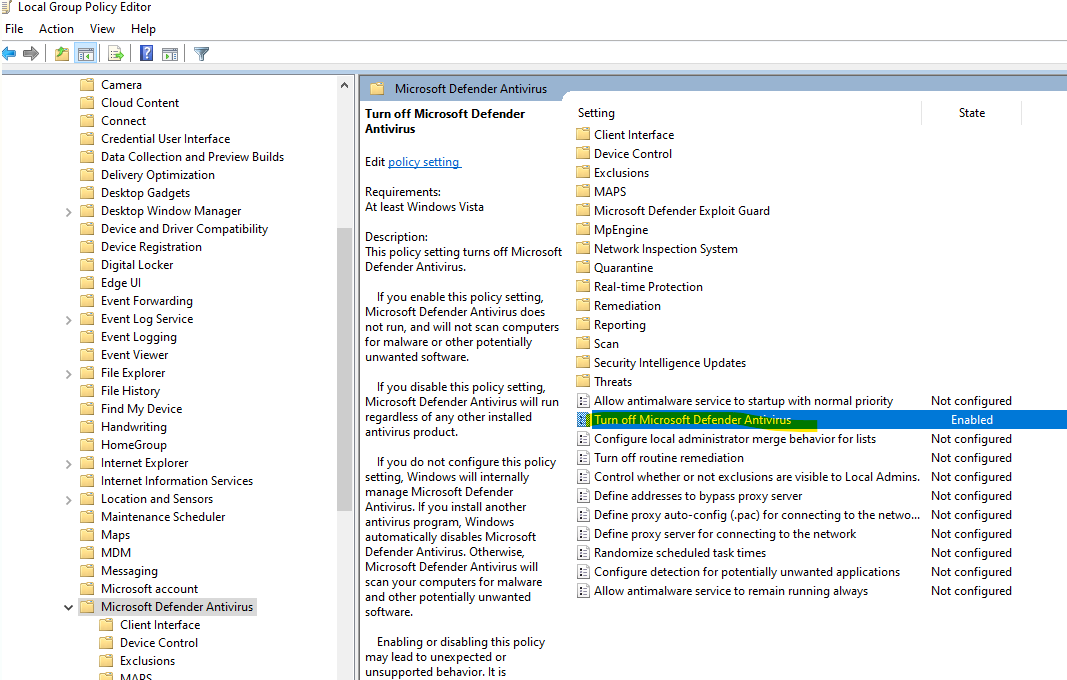This screenshot has width=1067, height=680.
Task: Go back with the blue Back arrow
Action: click(x=9, y=53)
